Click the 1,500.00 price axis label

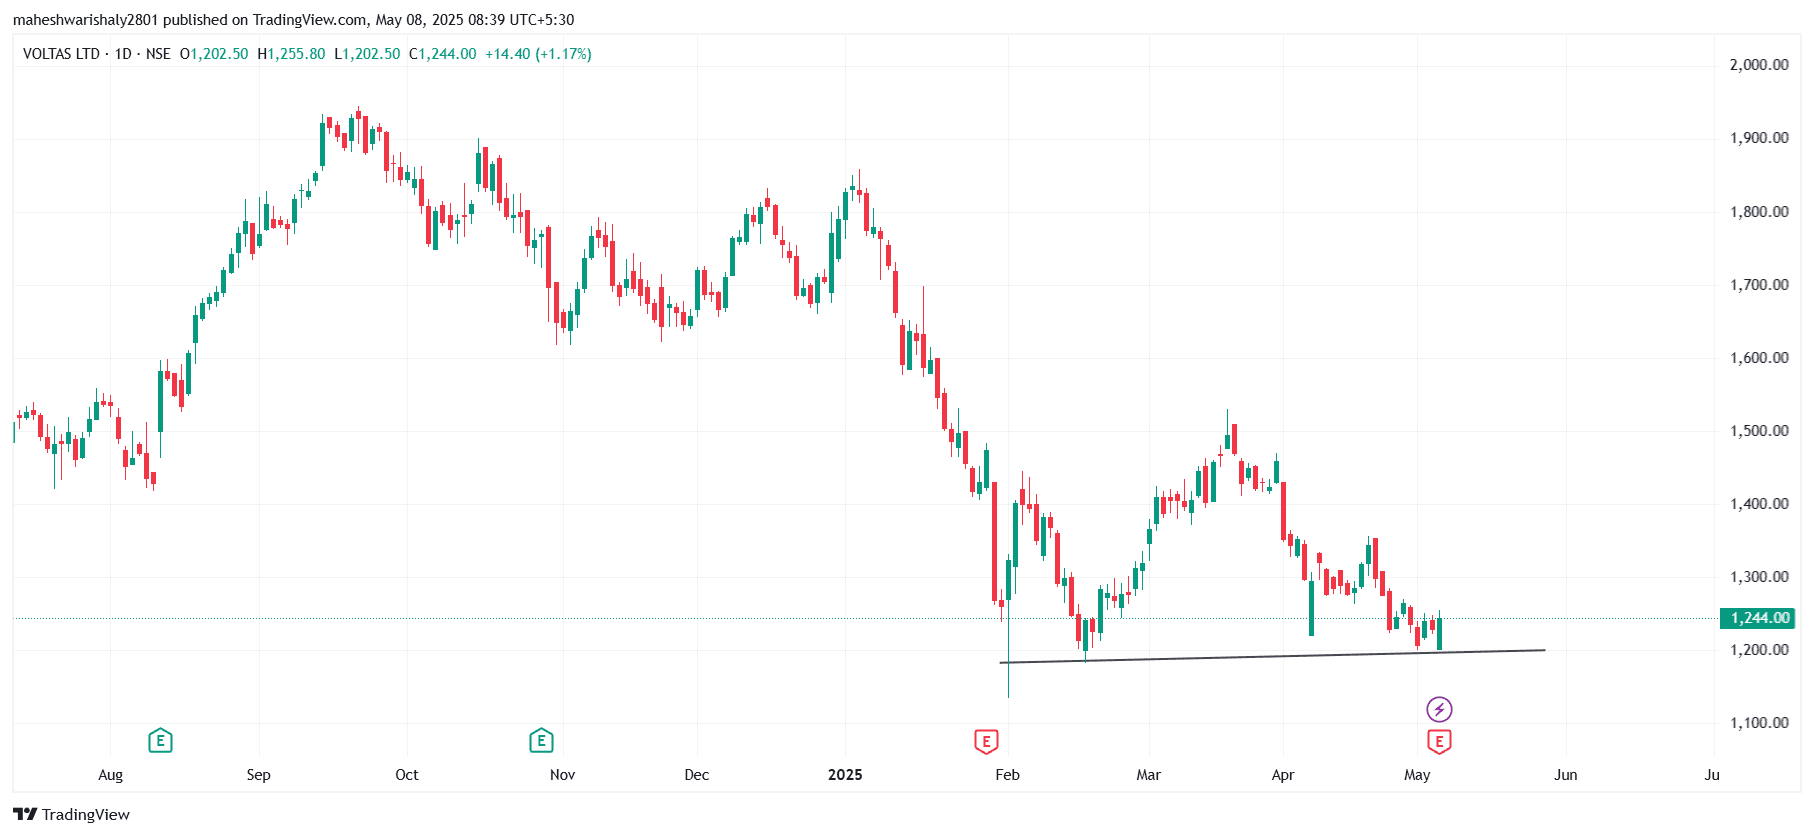tap(1759, 431)
